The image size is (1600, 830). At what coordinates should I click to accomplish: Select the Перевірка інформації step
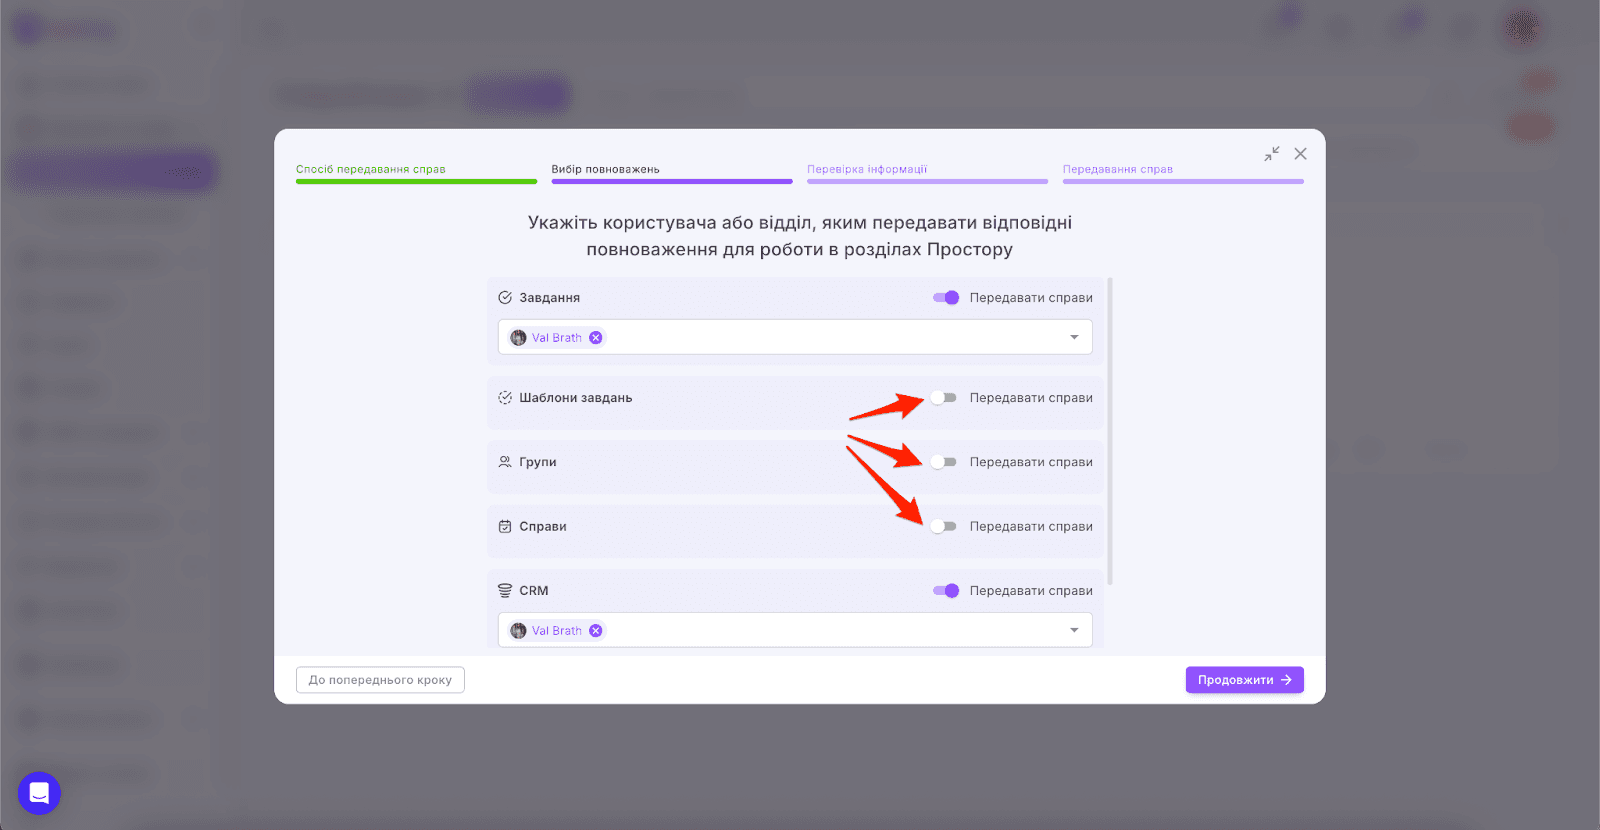click(x=928, y=173)
